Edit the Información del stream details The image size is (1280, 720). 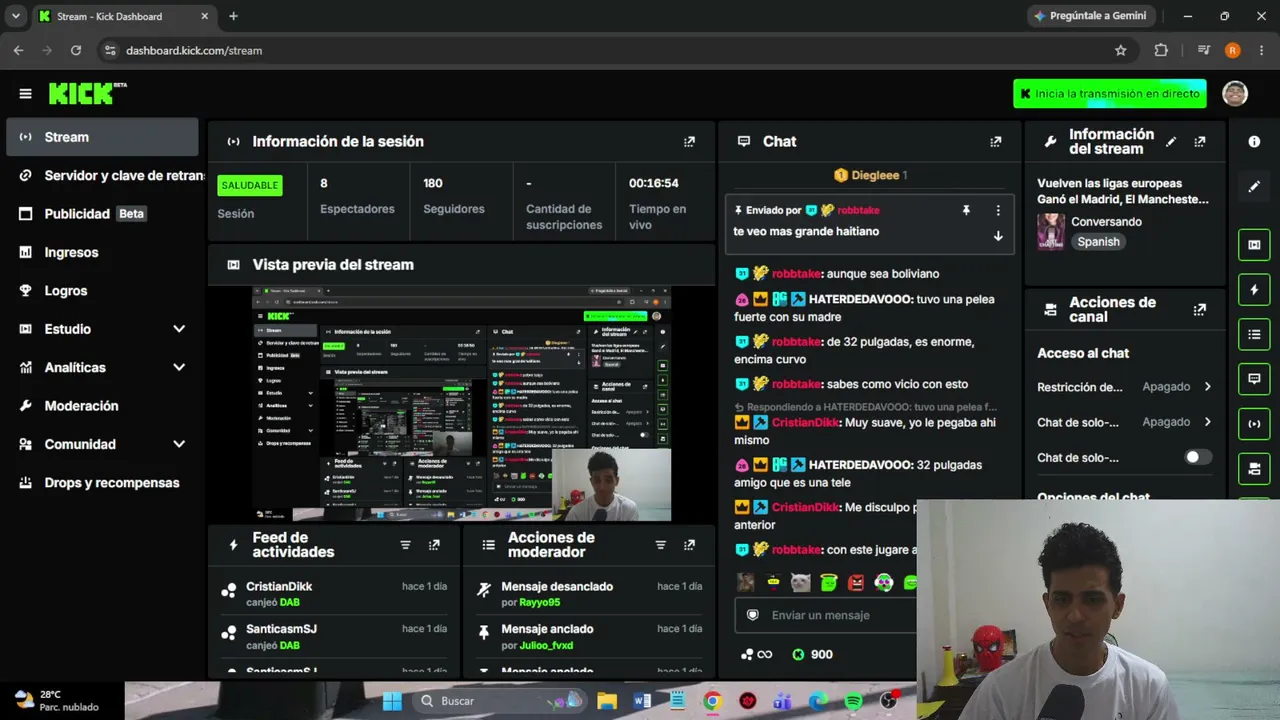coord(1171,142)
